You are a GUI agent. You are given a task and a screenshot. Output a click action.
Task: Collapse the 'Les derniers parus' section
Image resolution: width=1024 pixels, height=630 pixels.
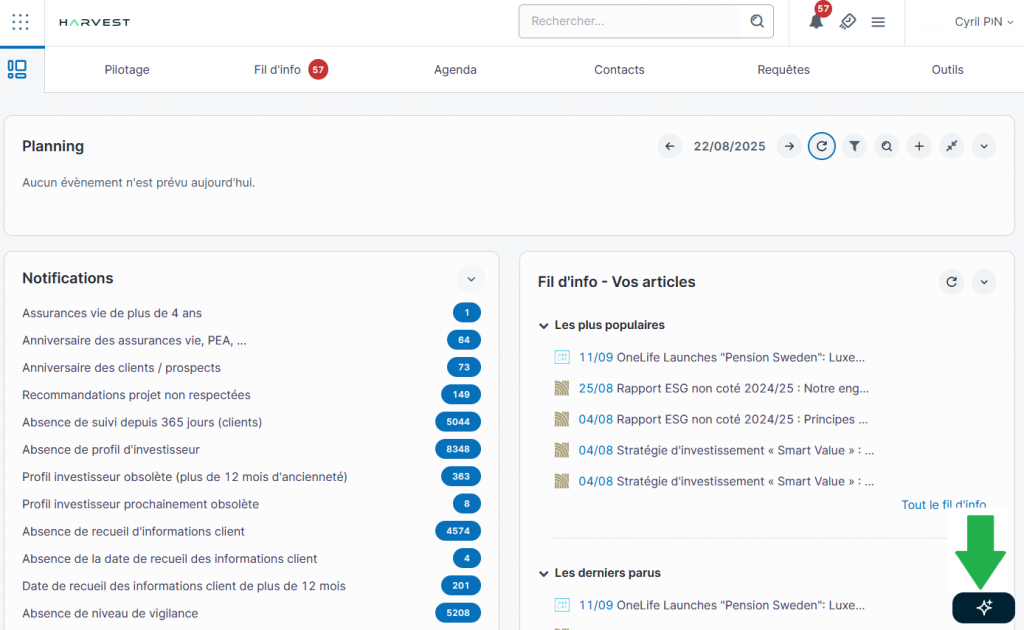coord(544,573)
